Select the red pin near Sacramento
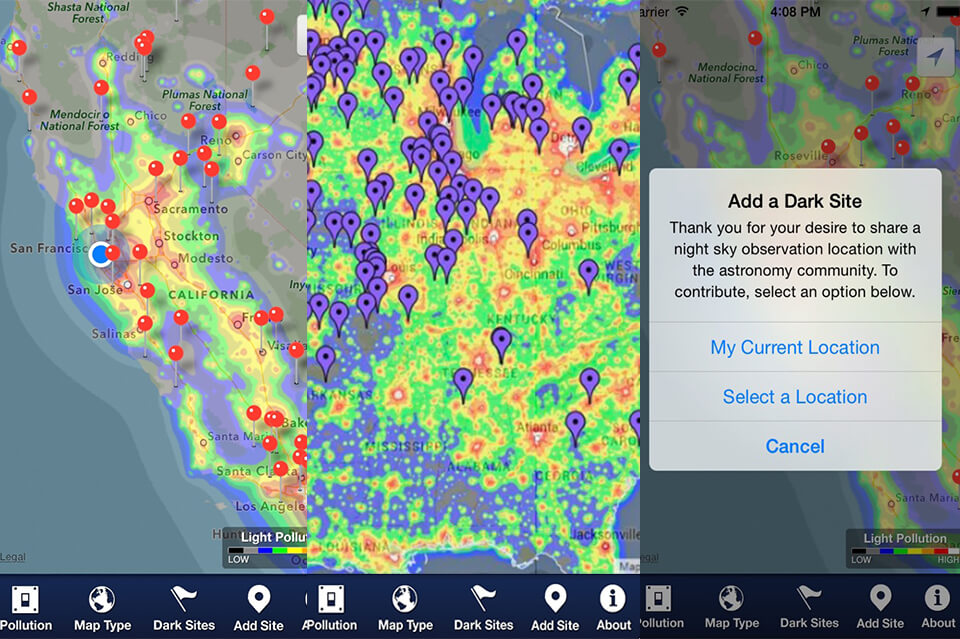The width and height of the screenshot is (960, 639). coord(155,170)
